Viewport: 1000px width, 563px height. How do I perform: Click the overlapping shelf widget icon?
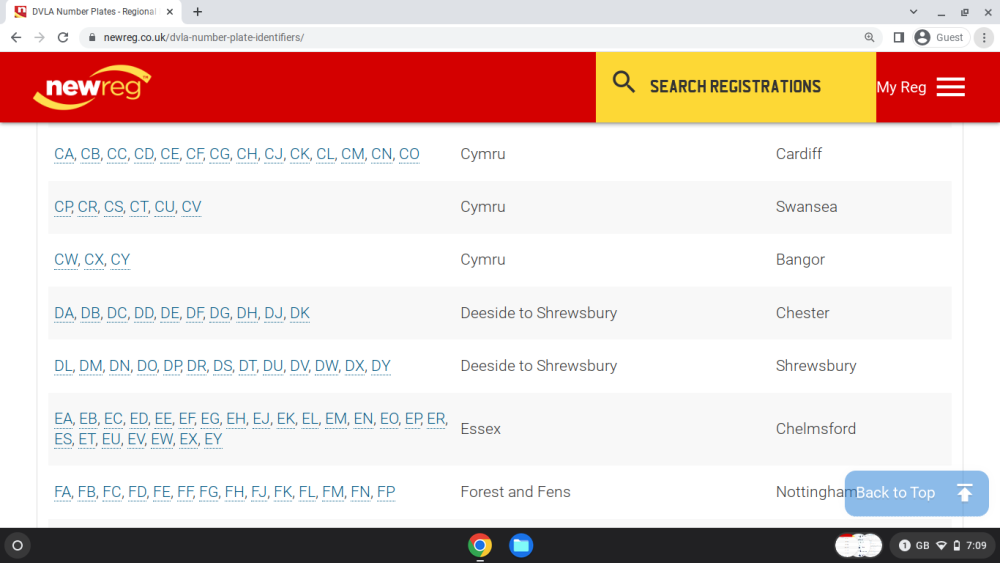[858, 546]
